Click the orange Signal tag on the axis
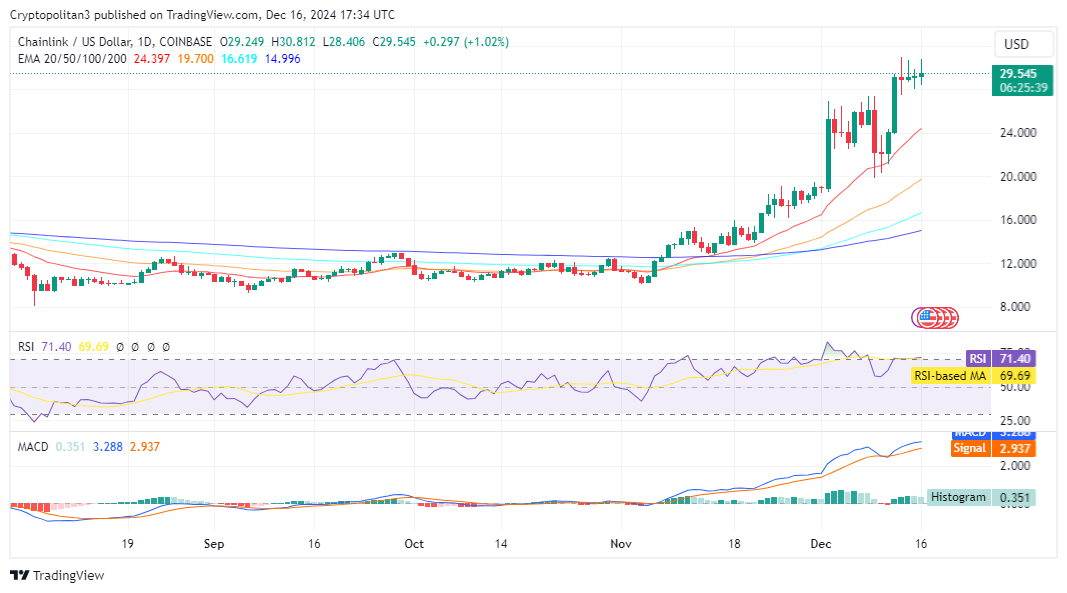Screen dimensions: 1067x593 (x=970, y=448)
